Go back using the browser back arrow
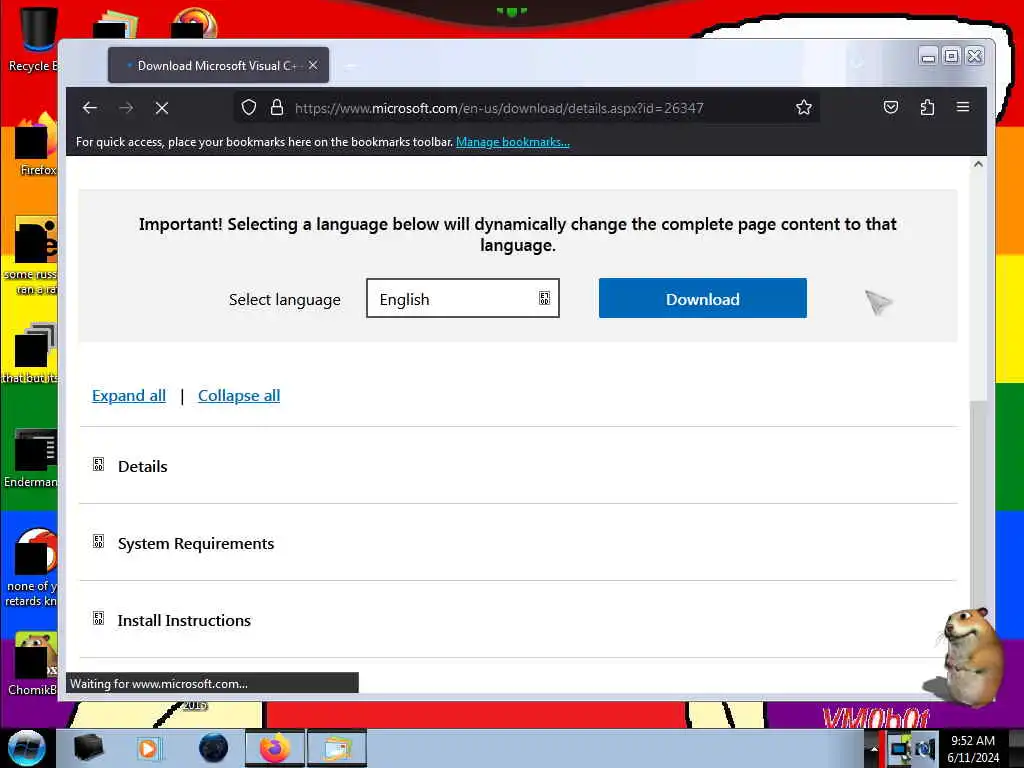 (x=90, y=108)
